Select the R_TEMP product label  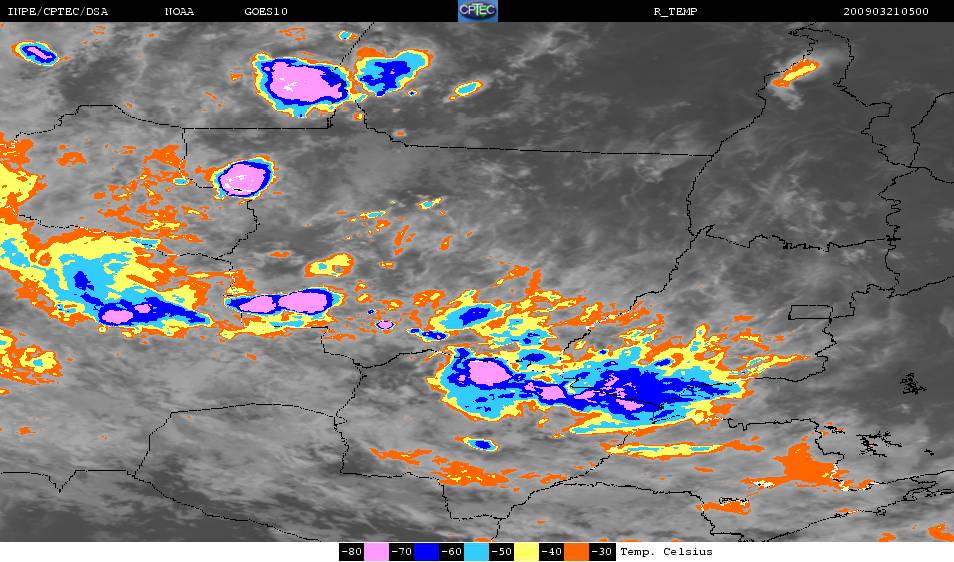675,12
